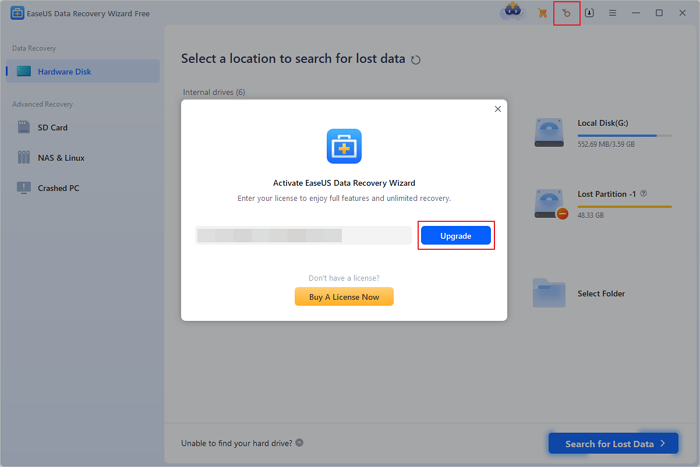This screenshot has height=467, width=700.
Task: Click the Hardware Disk icon
Action: tap(24, 71)
